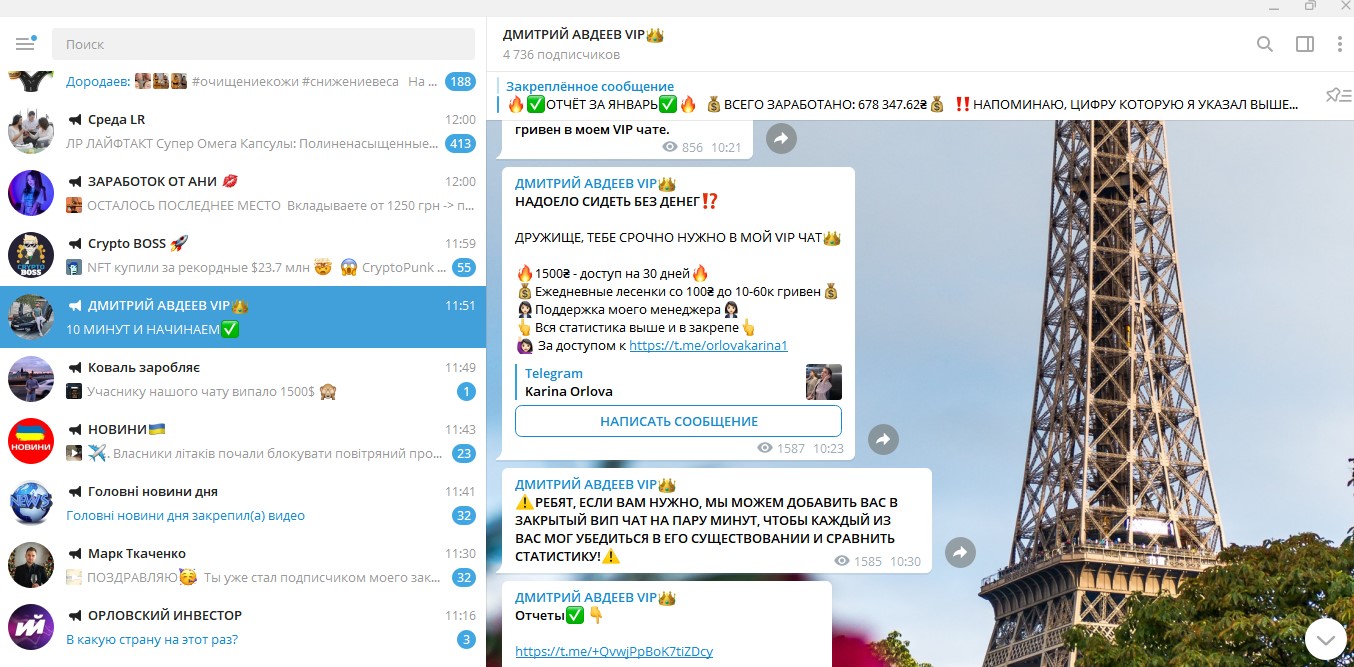Viewport: 1354px width, 667px height.
Task: Open Марк Ткаченко channel avatar
Action: point(31,565)
